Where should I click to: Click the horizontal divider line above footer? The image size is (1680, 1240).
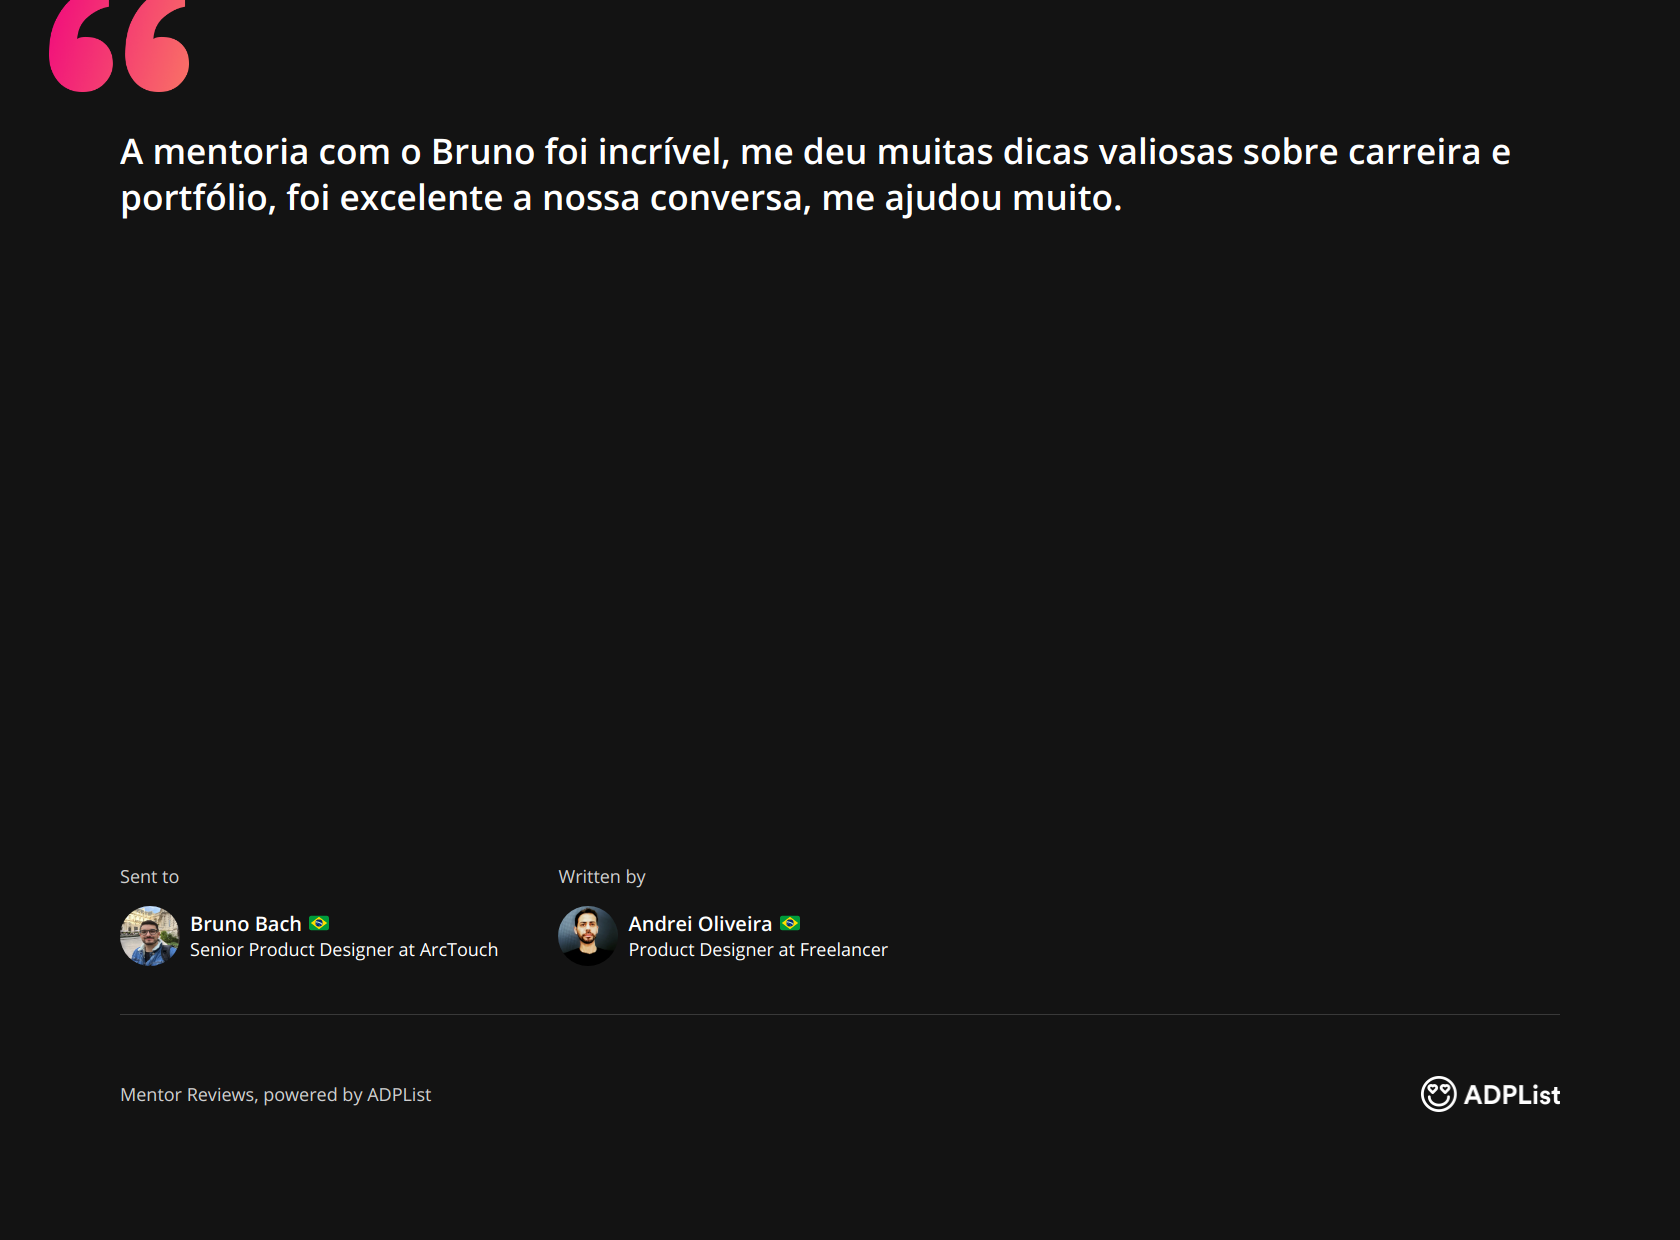click(840, 1015)
